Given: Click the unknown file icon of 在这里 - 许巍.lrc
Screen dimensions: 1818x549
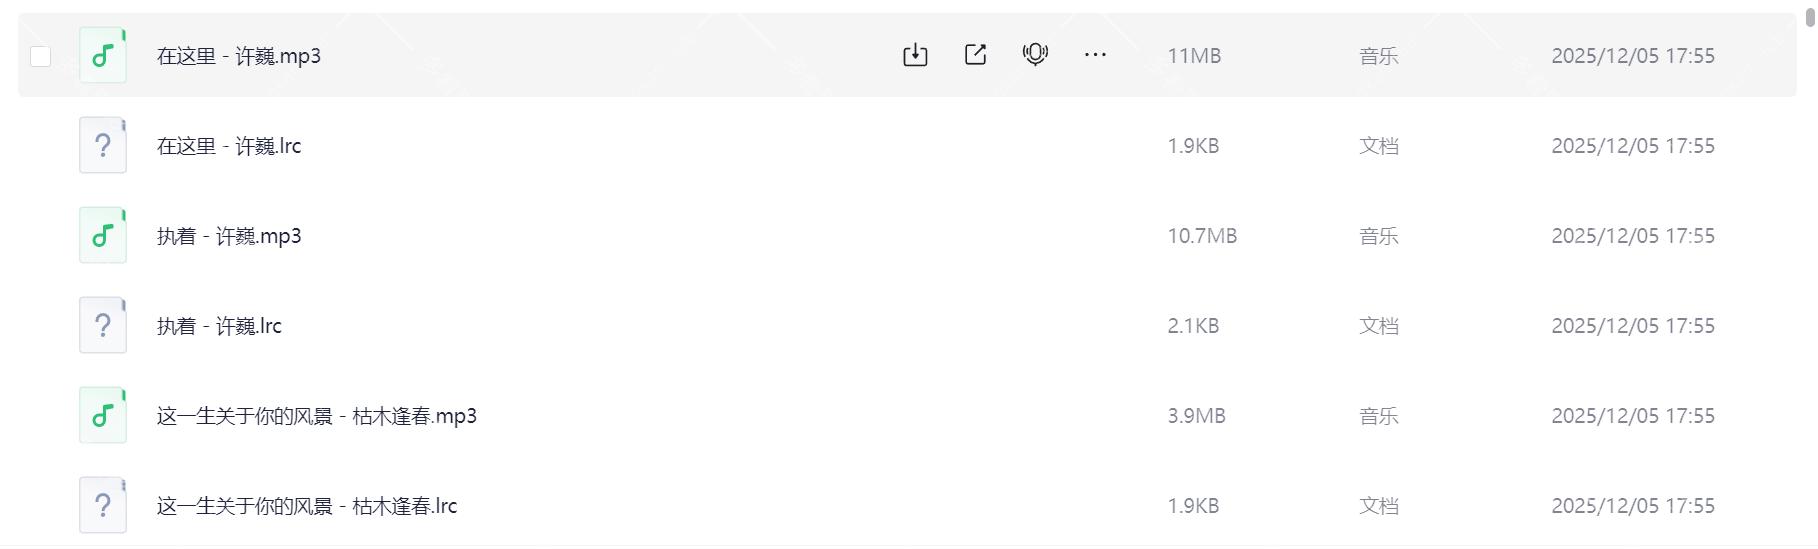Looking at the screenshot, I should click(x=103, y=146).
